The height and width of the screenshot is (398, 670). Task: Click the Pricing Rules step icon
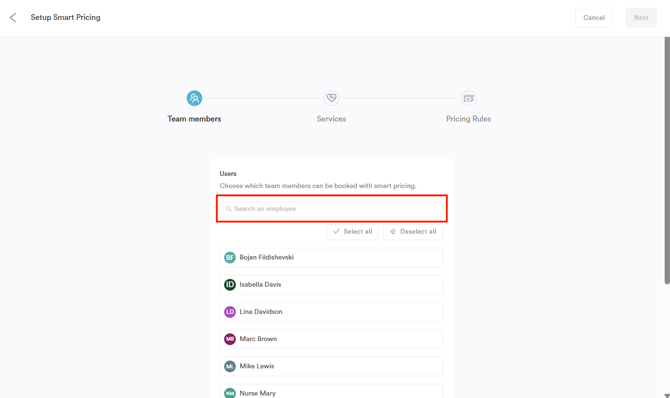pyautogui.click(x=468, y=98)
